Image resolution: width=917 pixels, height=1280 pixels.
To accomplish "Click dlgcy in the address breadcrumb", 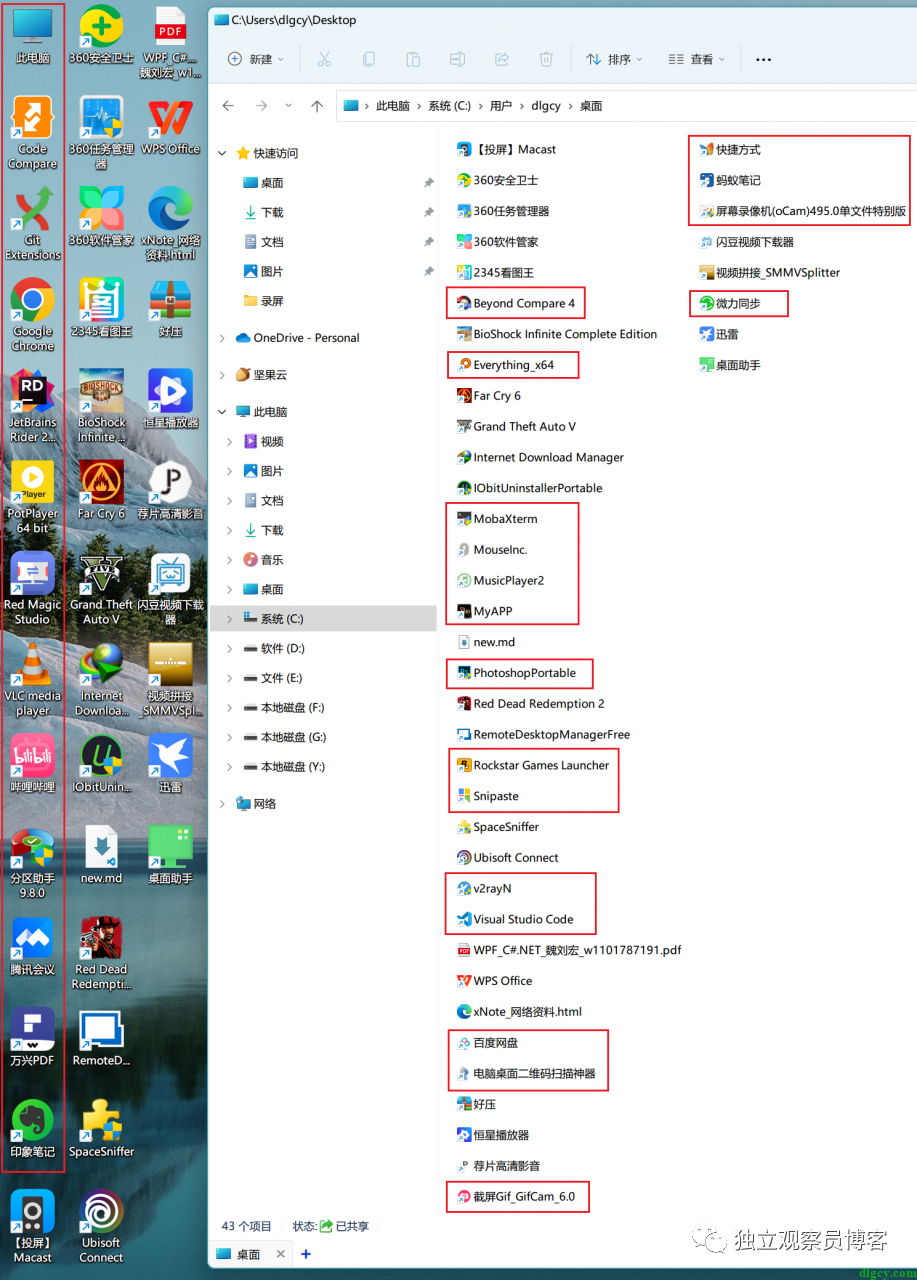I will [546, 106].
